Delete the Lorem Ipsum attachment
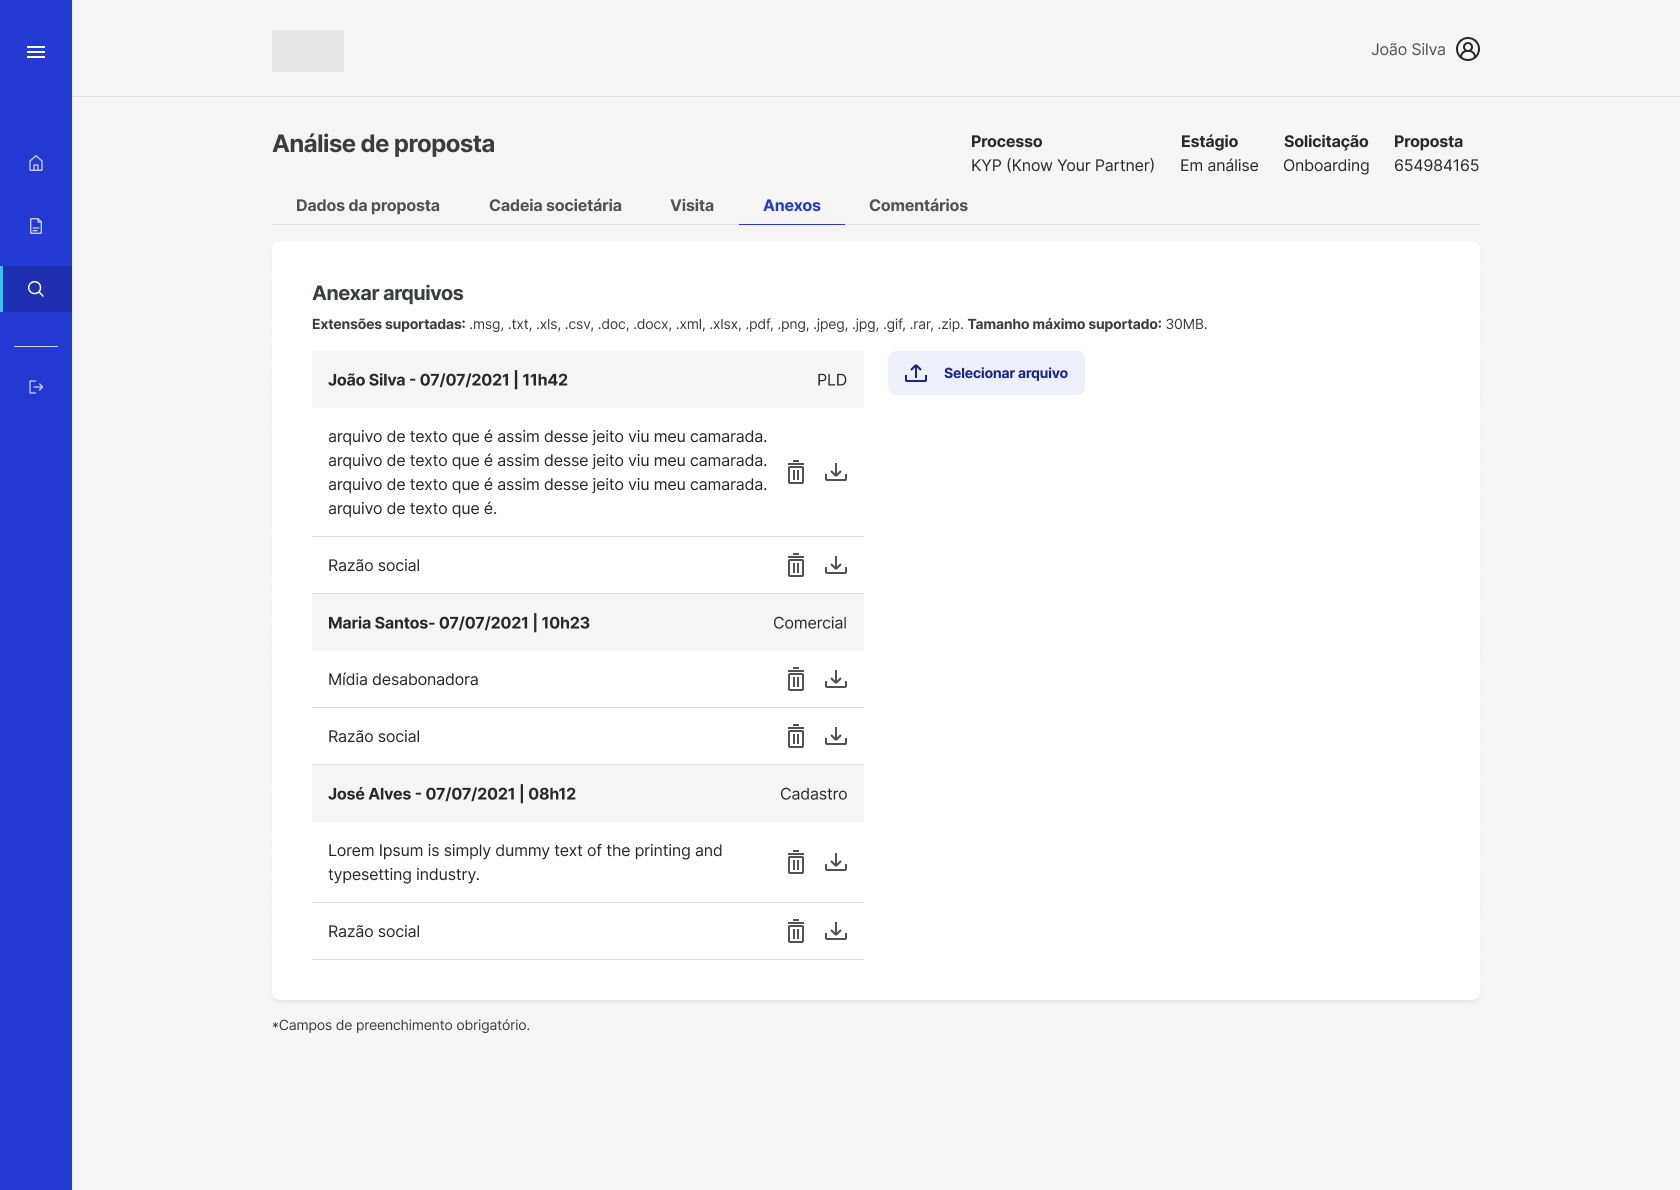1680x1190 pixels. point(795,862)
